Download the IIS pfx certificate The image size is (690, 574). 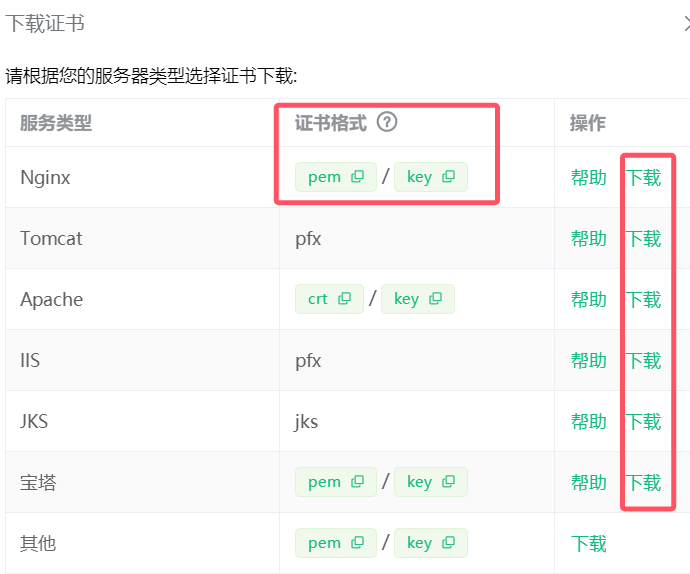[644, 361]
